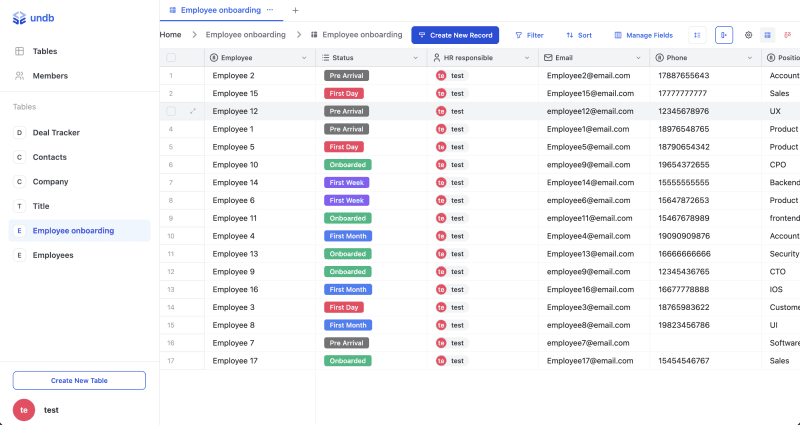The height and width of the screenshot is (425, 800).
Task: Click the phone number 17887655643
Action: point(684,76)
